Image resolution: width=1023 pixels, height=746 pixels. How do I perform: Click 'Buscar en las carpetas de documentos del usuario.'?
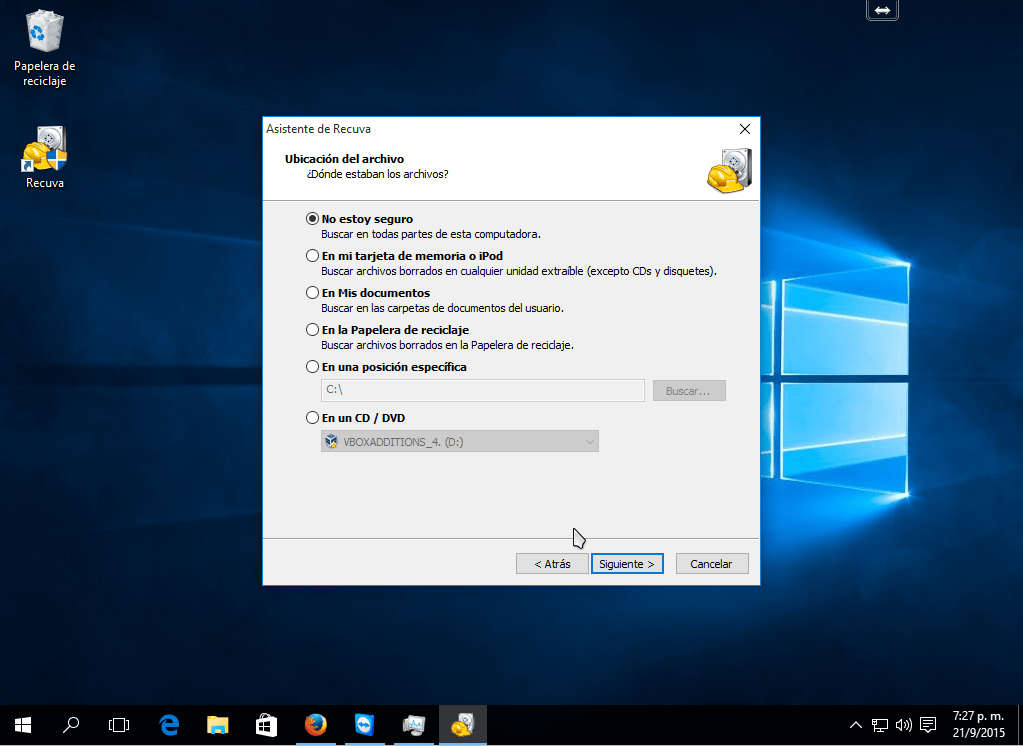[x=442, y=308]
